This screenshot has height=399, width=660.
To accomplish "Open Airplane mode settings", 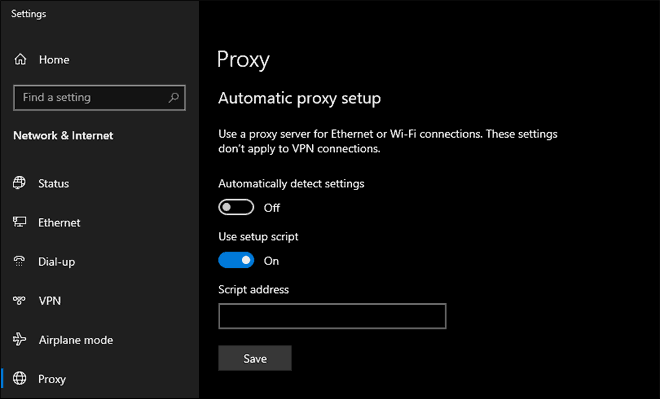I will (x=76, y=340).
